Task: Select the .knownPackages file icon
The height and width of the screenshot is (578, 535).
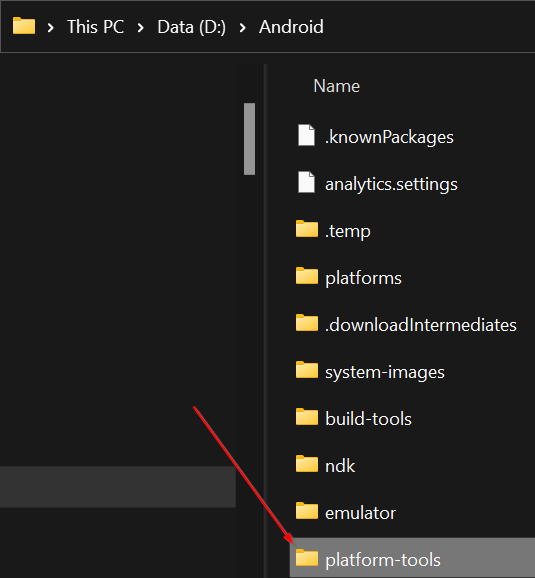Action: point(306,135)
